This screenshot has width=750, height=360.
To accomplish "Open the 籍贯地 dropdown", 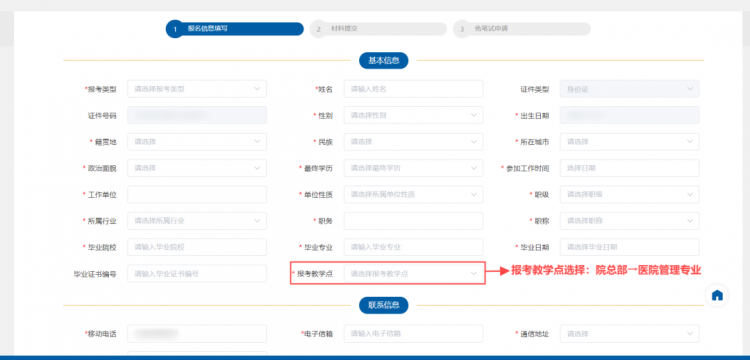I will coord(197,142).
